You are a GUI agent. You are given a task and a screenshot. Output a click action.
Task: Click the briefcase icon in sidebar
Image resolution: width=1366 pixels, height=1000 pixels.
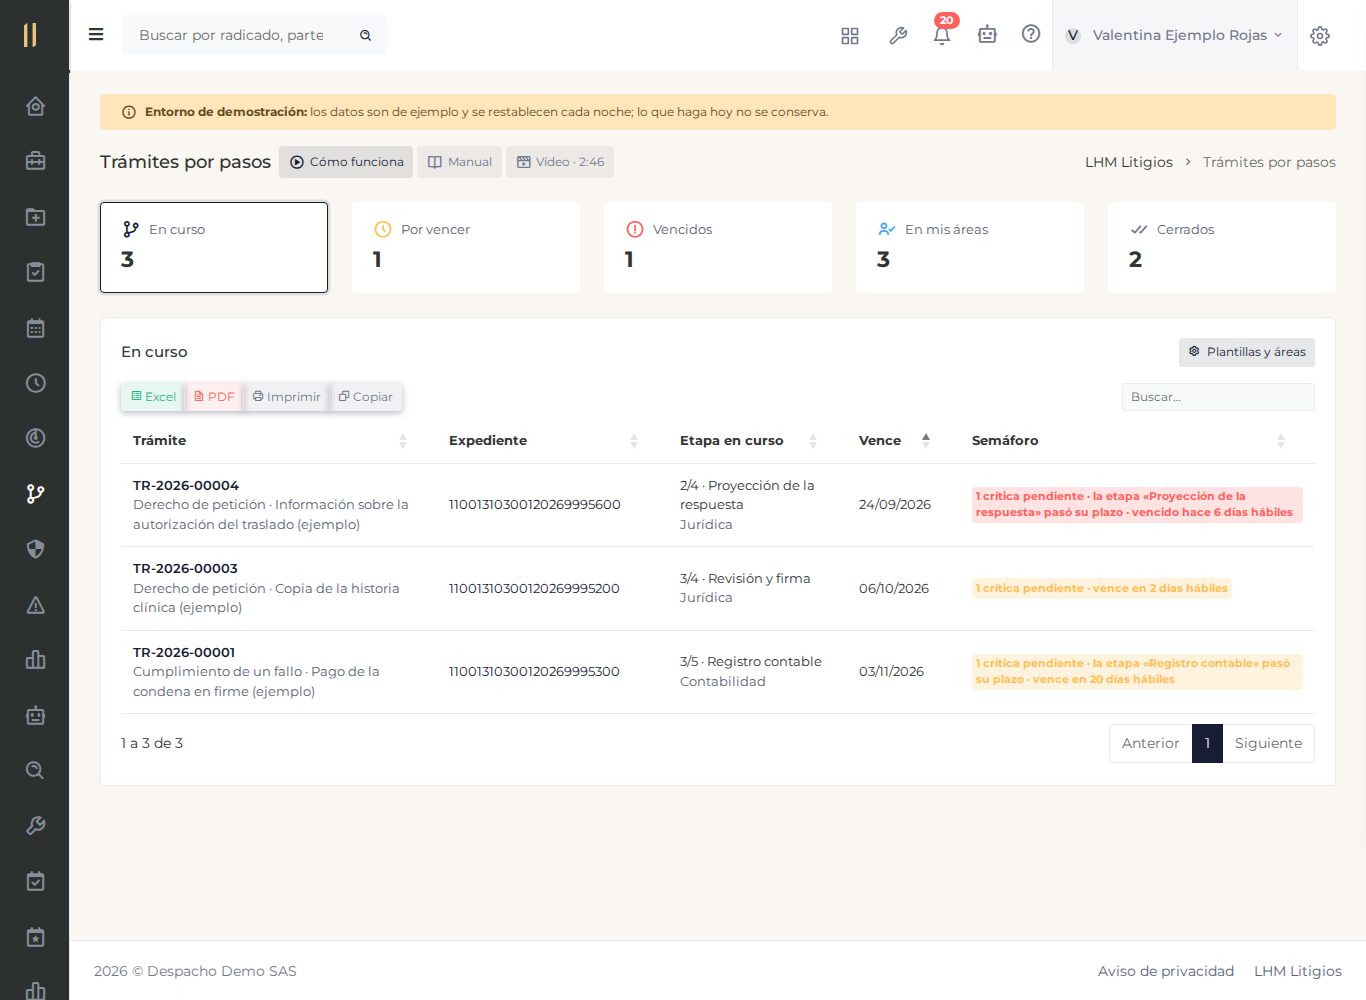click(35, 161)
